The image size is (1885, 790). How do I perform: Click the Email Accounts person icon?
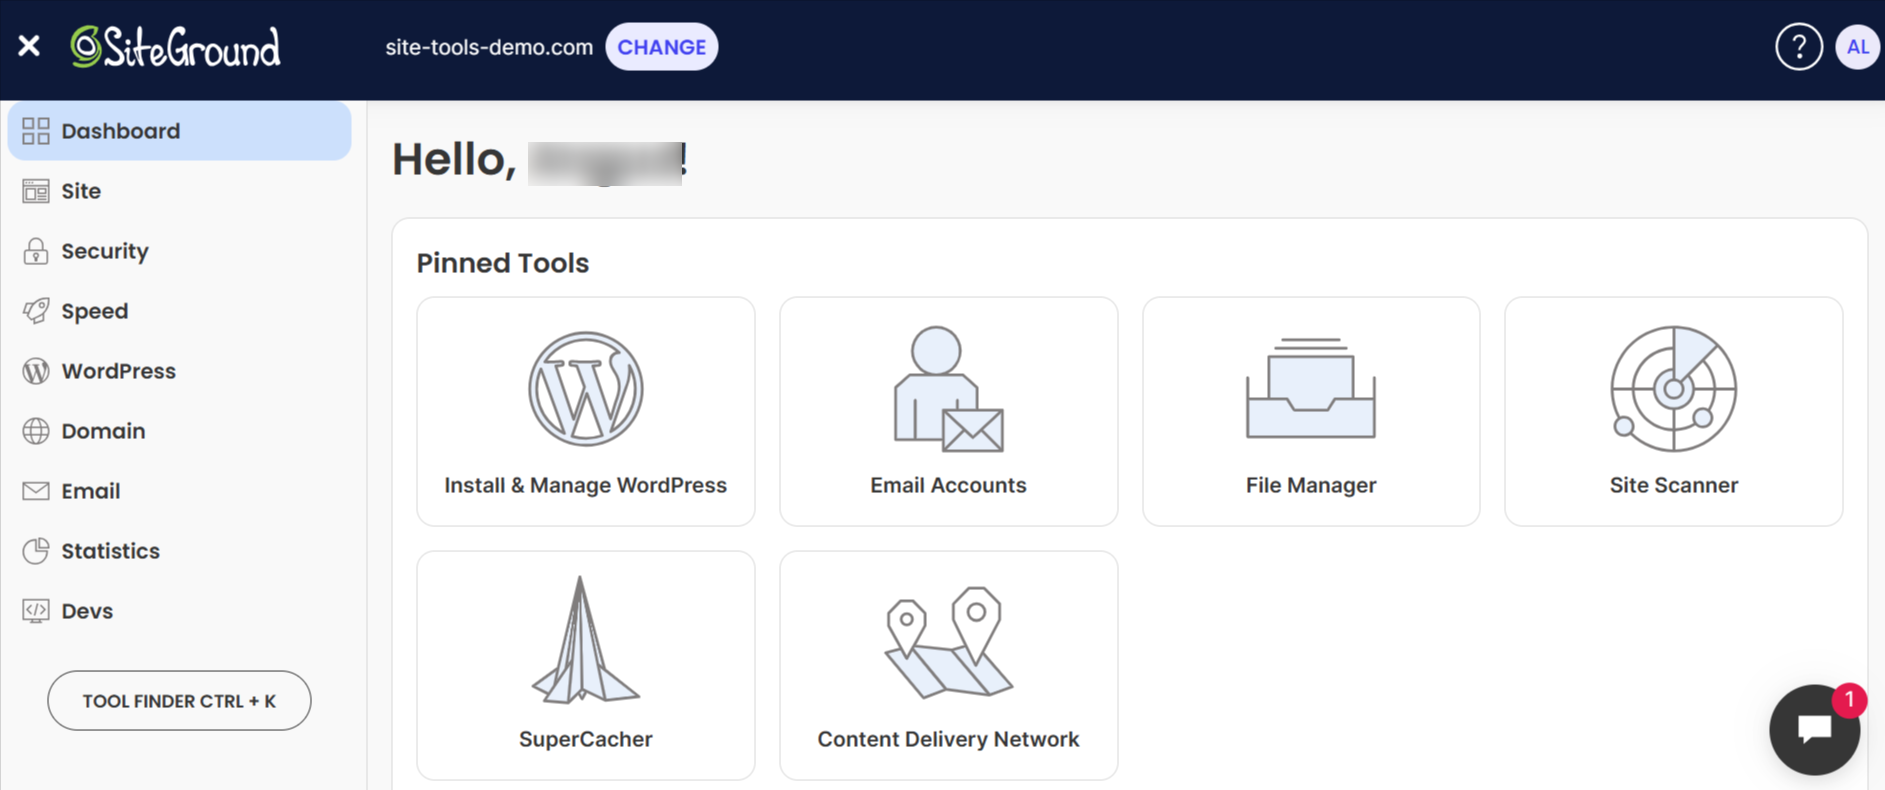pyautogui.click(x=948, y=389)
